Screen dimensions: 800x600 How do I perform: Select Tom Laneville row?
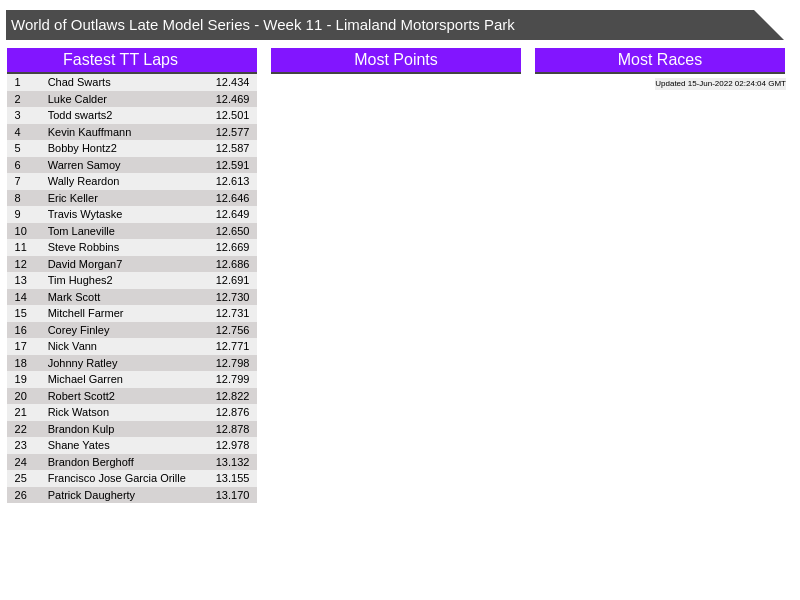click(x=81, y=231)
